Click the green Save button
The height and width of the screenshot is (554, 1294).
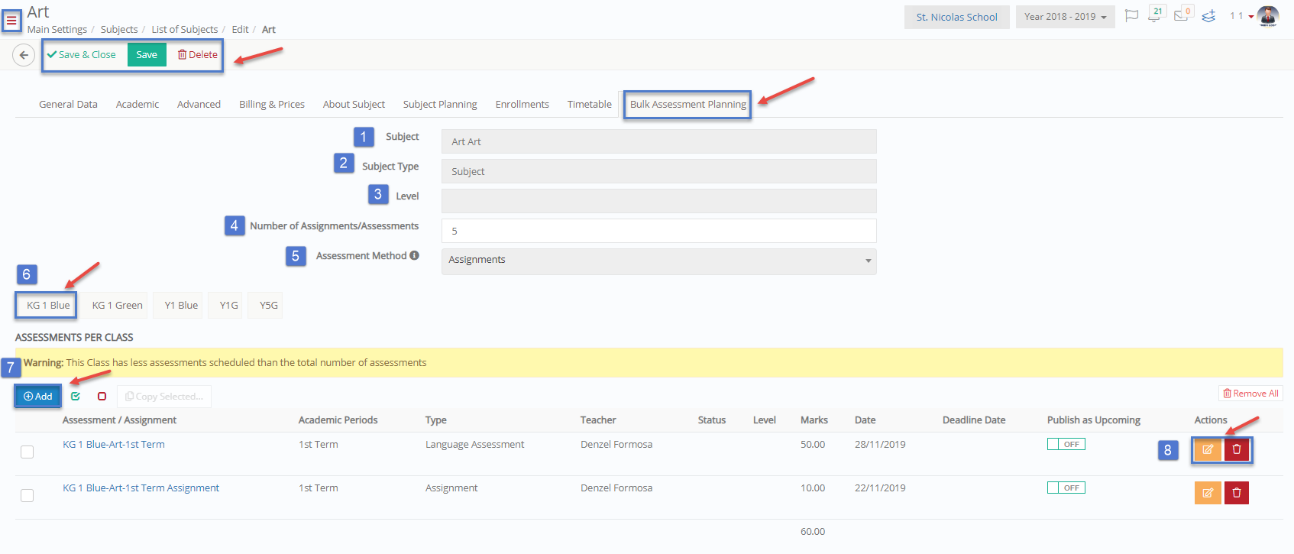[147, 55]
